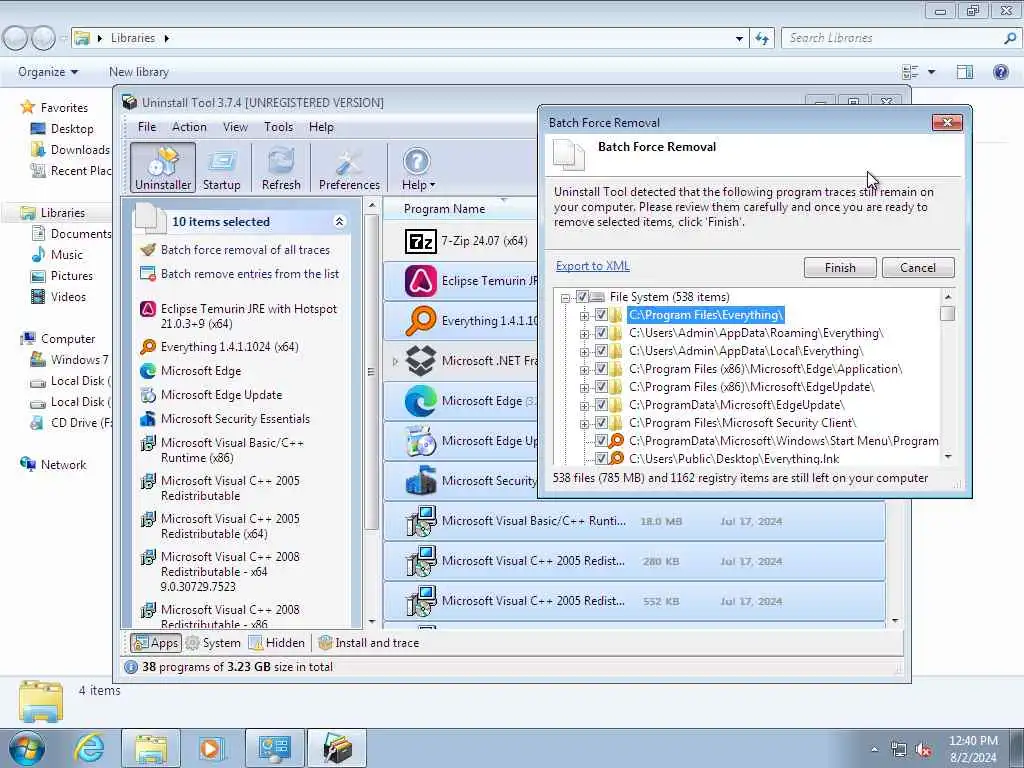
Task: Switch to Install and trace tab
Action: coord(369,643)
